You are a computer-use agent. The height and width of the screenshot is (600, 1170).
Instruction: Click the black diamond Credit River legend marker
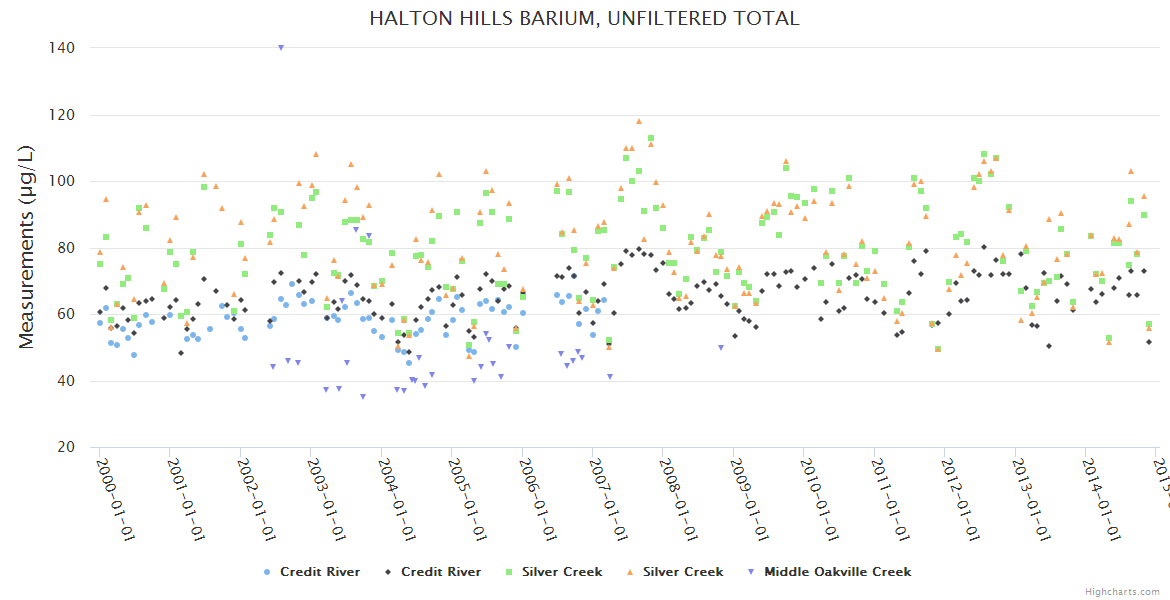point(387,572)
